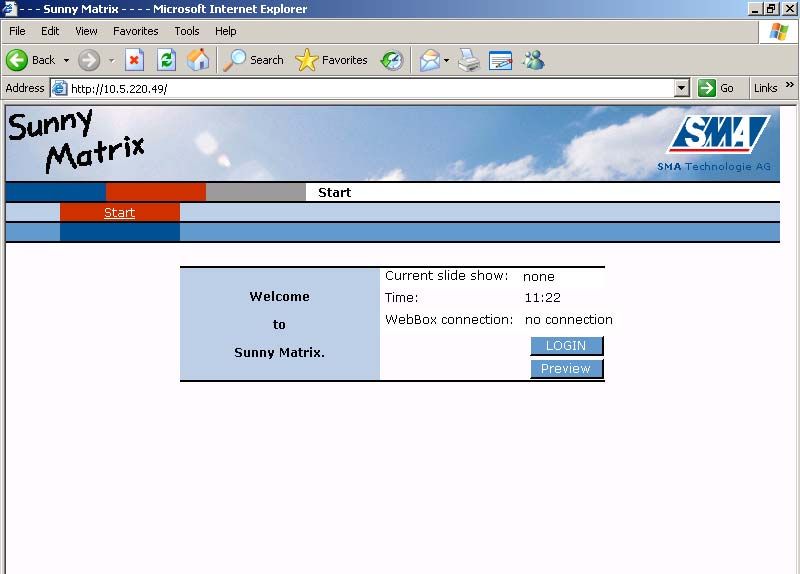
Task: Click the 'Links' toolbar label
Action: point(765,88)
